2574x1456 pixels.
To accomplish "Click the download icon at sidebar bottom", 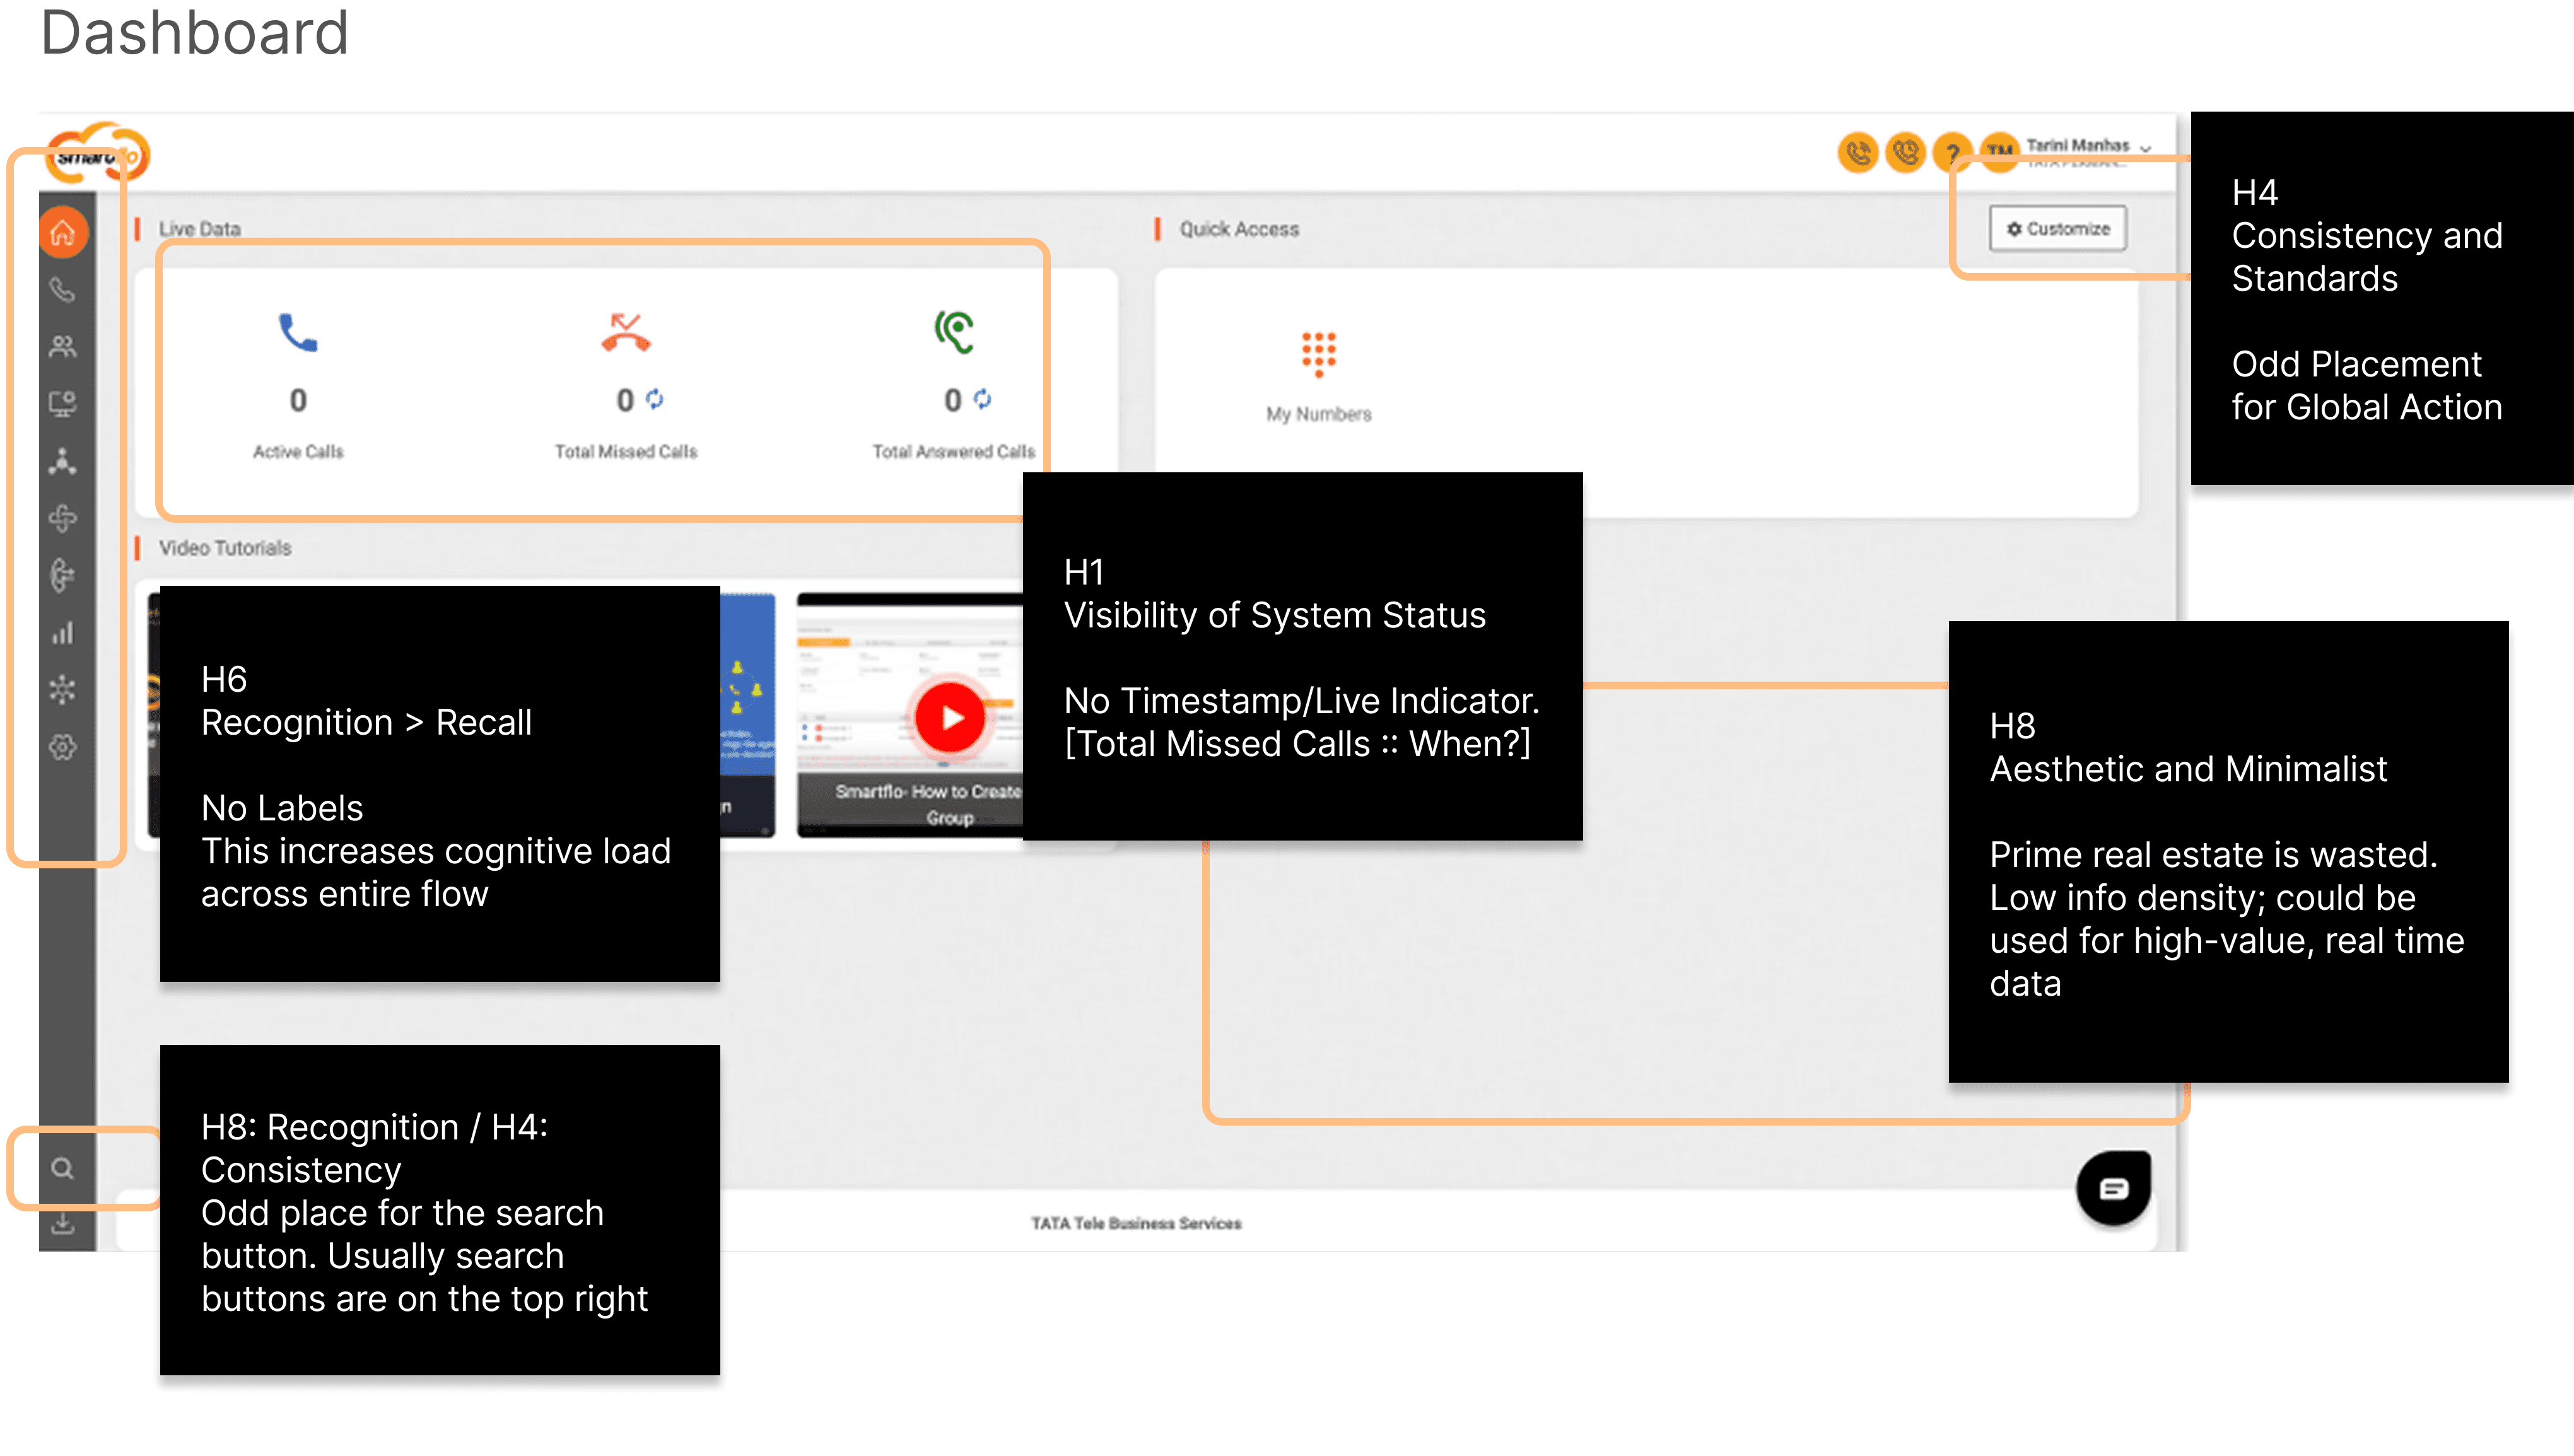I will (63, 1223).
